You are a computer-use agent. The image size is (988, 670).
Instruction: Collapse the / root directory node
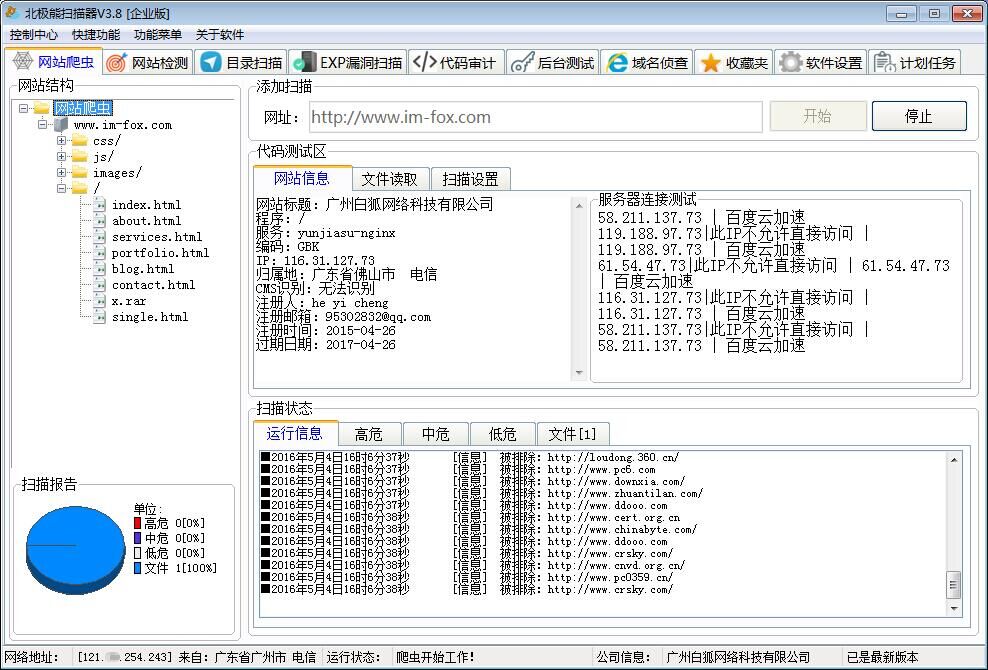pyautogui.click(x=61, y=188)
